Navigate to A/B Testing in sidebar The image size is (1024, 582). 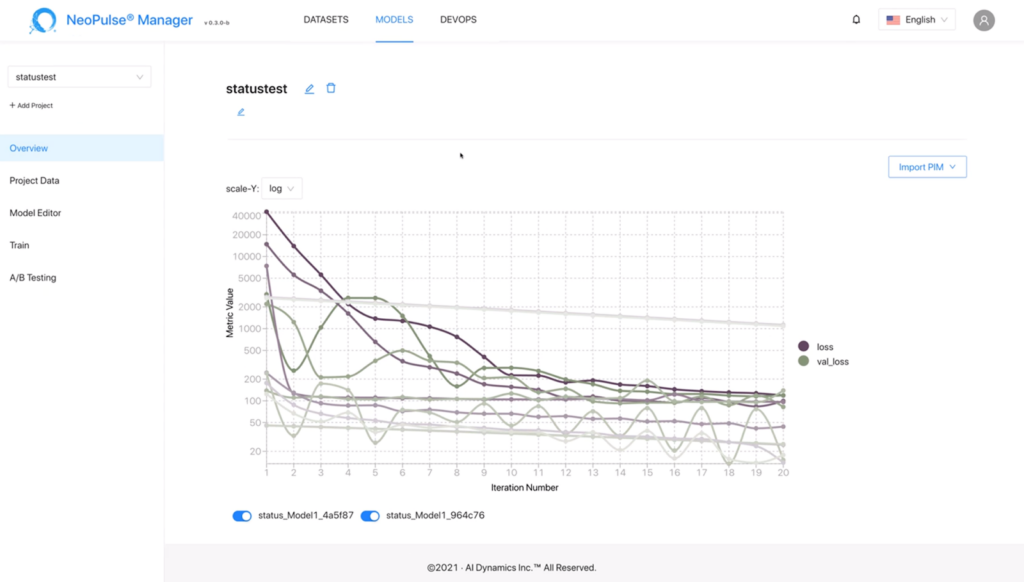pyautogui.click(x=33, y=277)
